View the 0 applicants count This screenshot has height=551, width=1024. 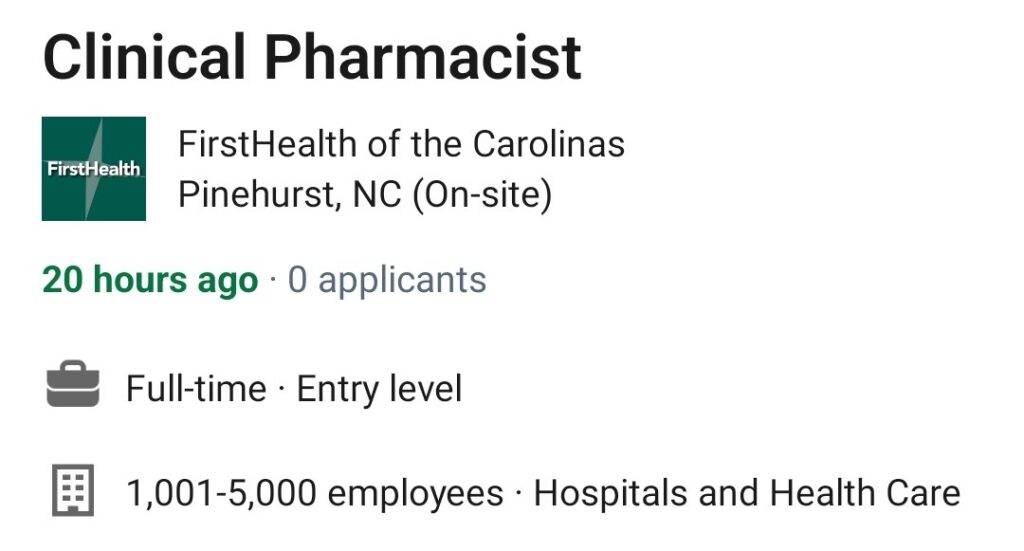[387, 280]
